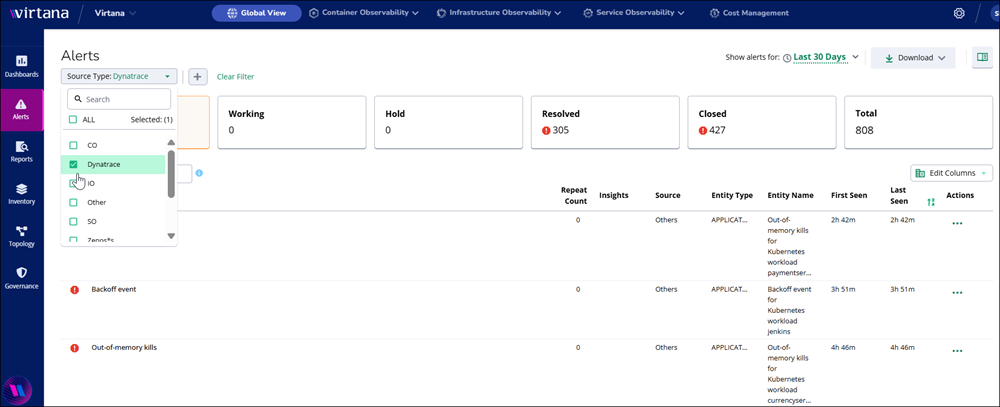Check the ALL checkbox

point(73,119)
